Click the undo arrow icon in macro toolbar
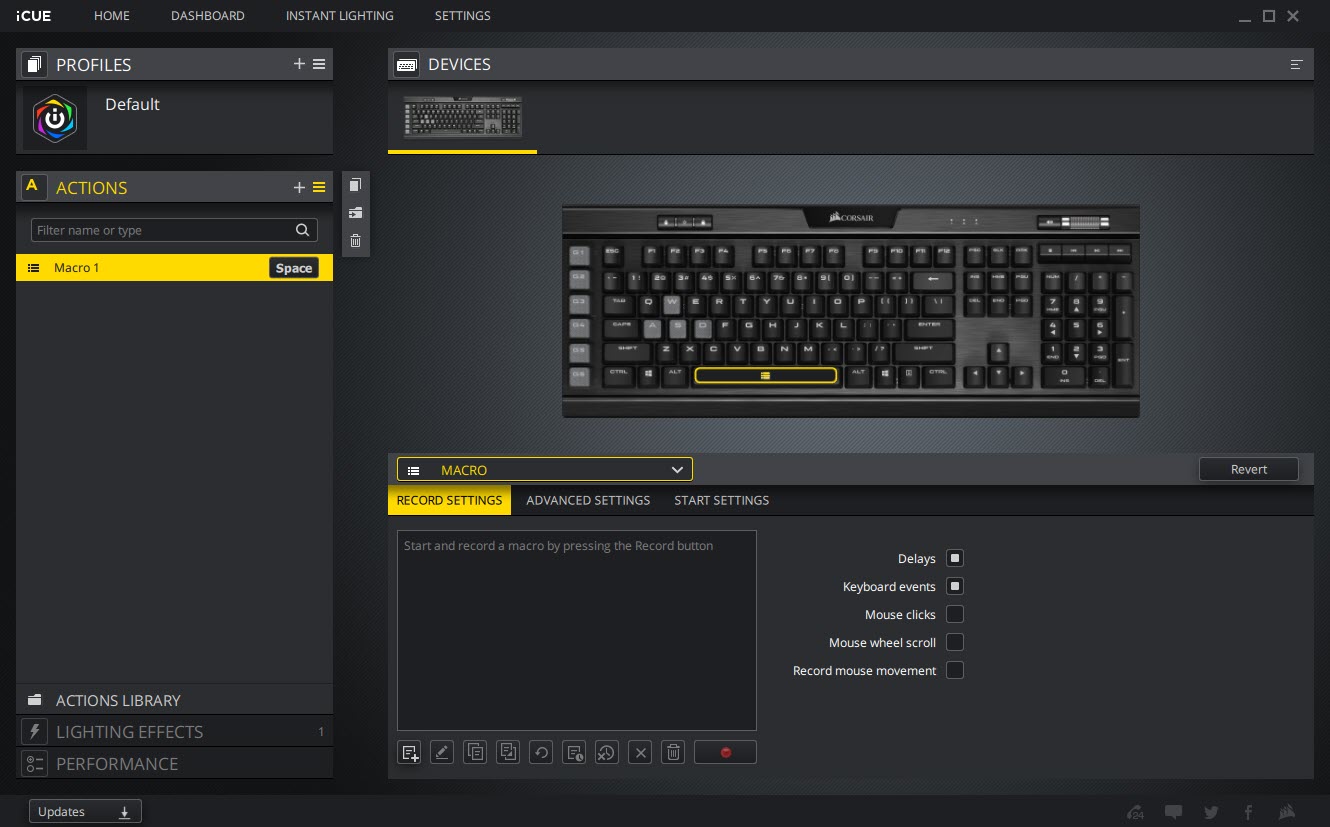 [x=541, y=752]
